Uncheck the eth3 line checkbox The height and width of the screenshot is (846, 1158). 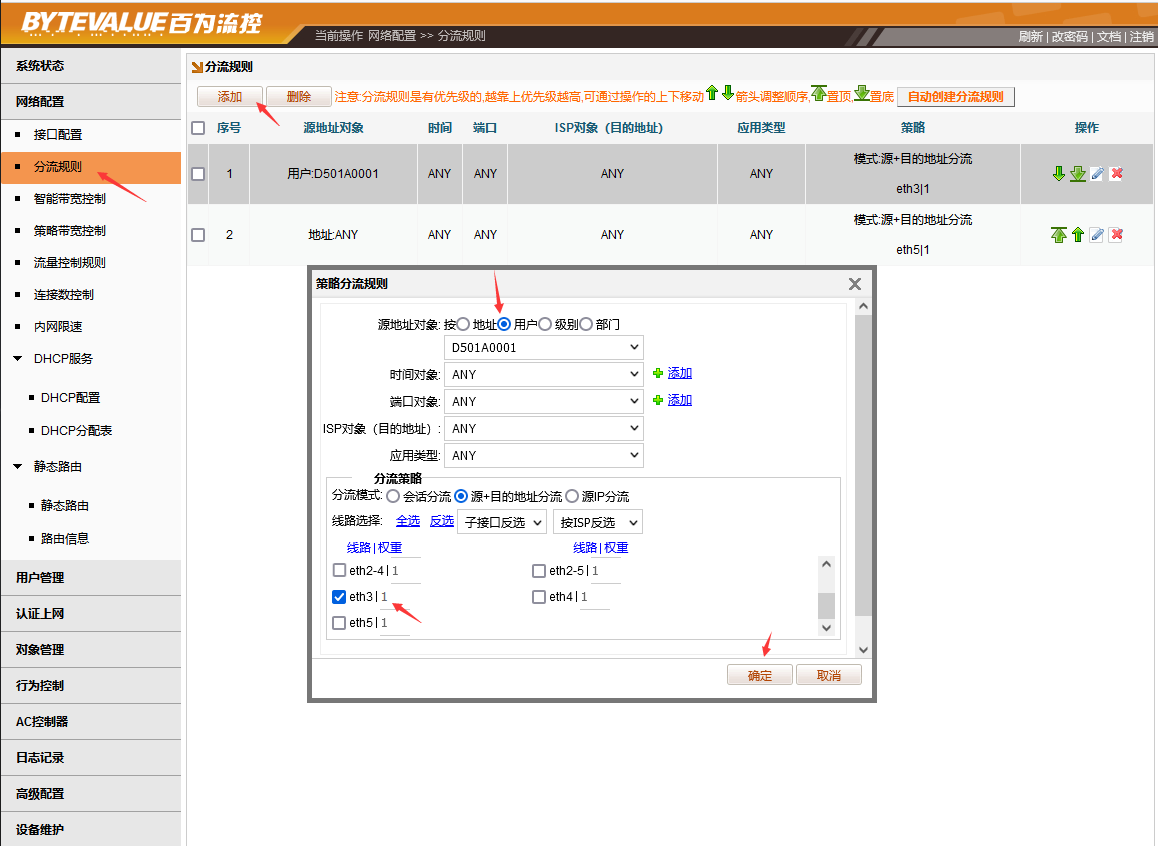pyautogui.click(x=339, y=597)
